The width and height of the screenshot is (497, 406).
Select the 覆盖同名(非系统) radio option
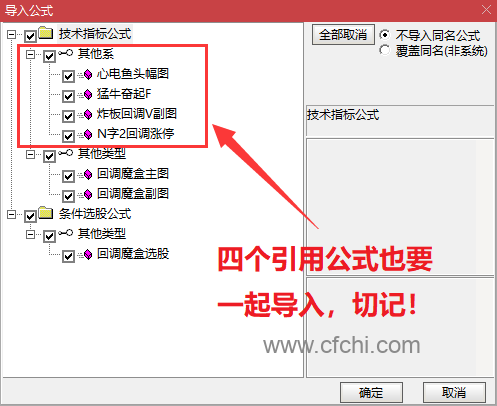384,50
